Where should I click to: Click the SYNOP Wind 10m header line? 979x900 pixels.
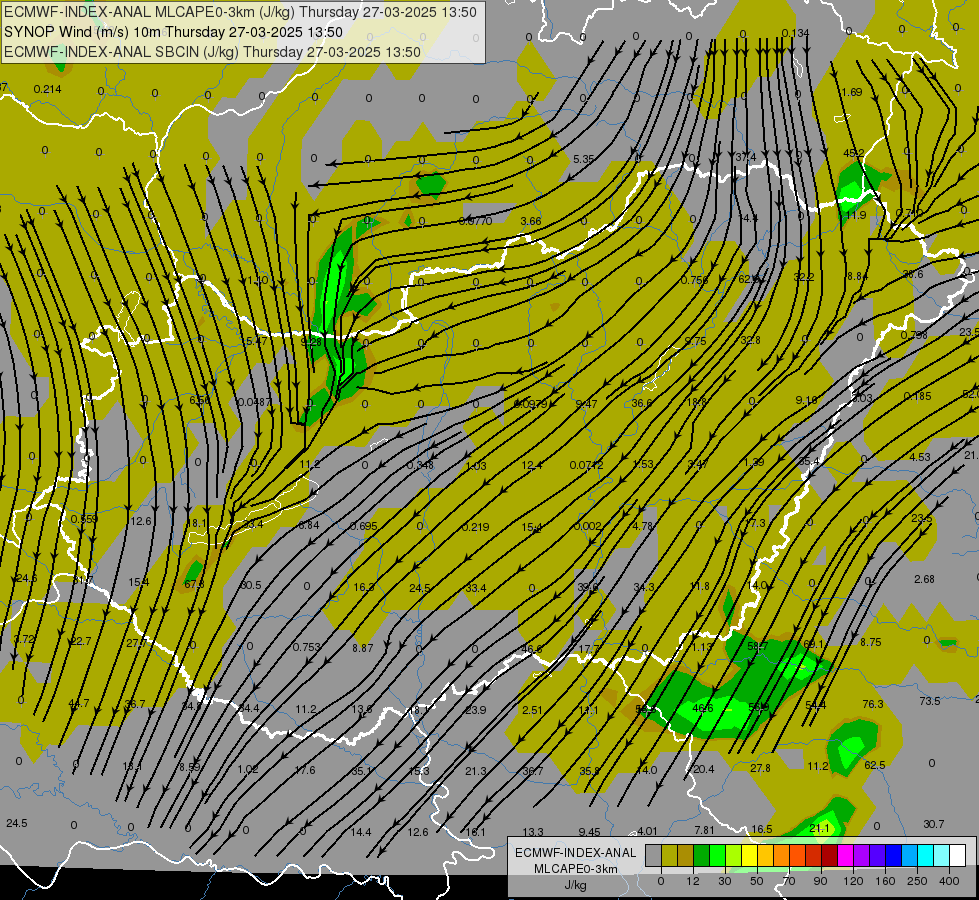pos(173,32)
